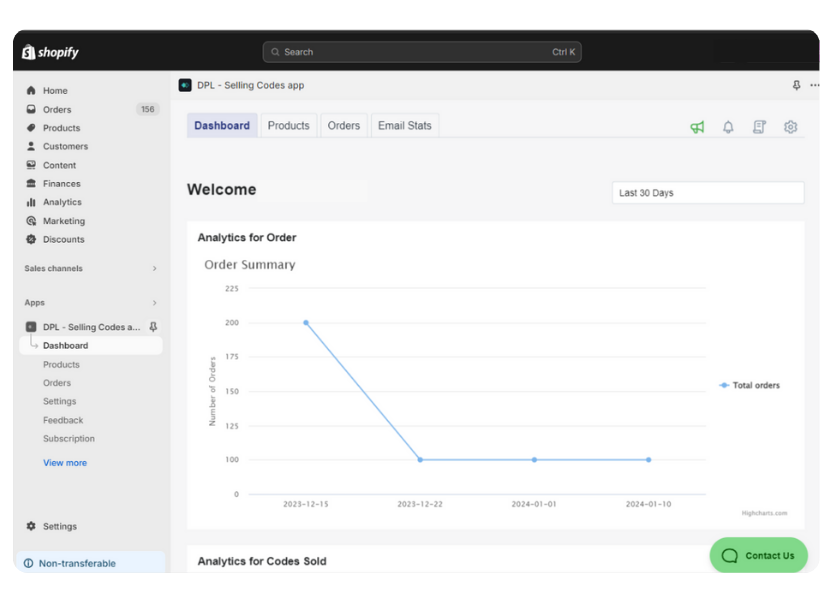
Task: Expand the Apps section chevron
Action: click(x=154, y=303)
